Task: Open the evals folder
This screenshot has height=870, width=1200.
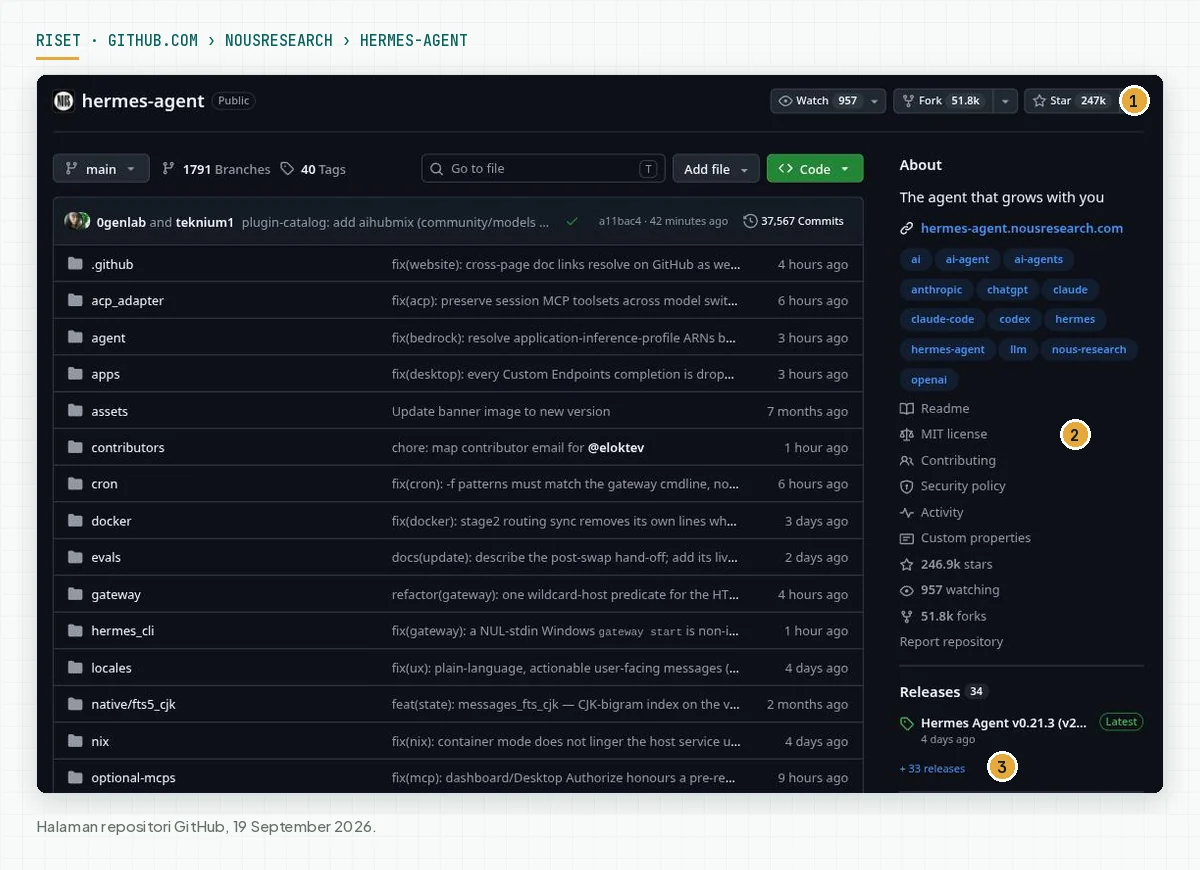Action: (x=106, y=557)
